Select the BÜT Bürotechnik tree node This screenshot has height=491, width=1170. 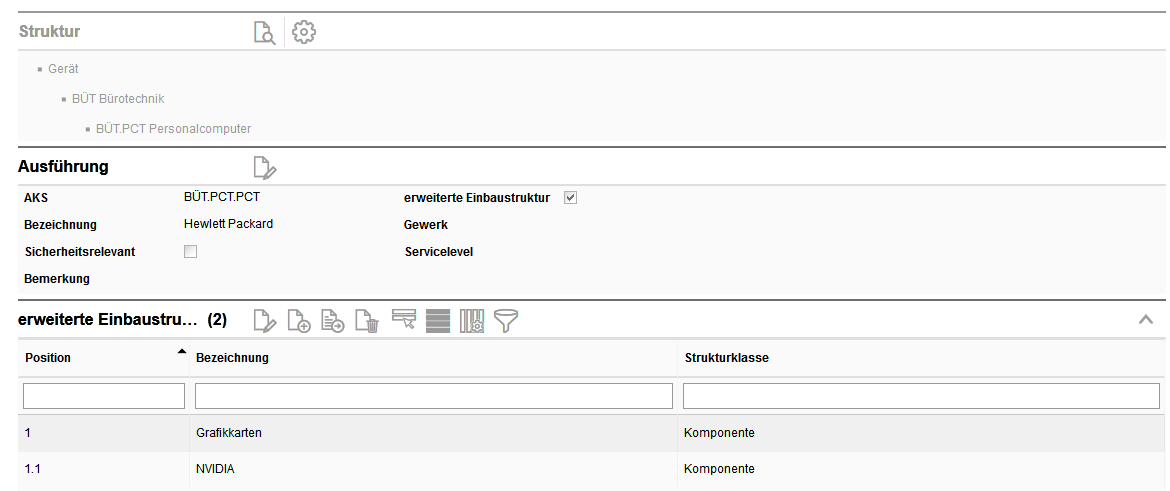click(118, 99)
